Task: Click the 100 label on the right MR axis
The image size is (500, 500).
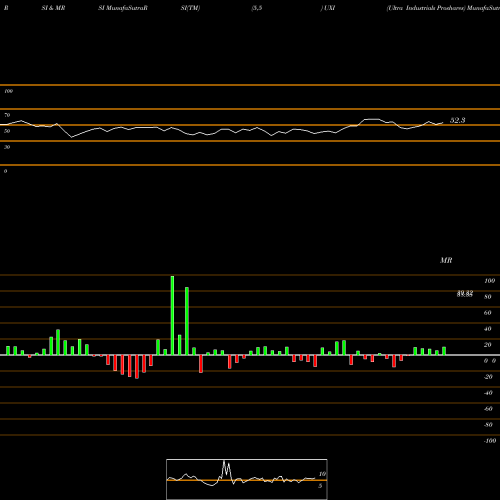Action: (489, 281)
